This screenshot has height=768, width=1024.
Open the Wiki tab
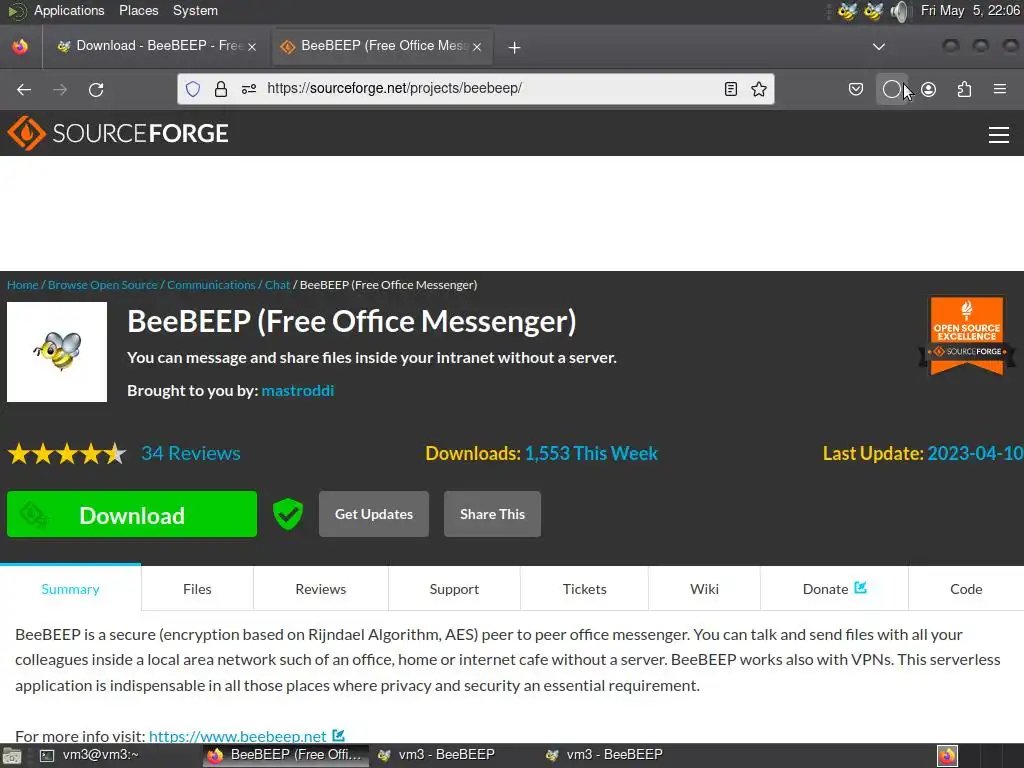(704, 588)
